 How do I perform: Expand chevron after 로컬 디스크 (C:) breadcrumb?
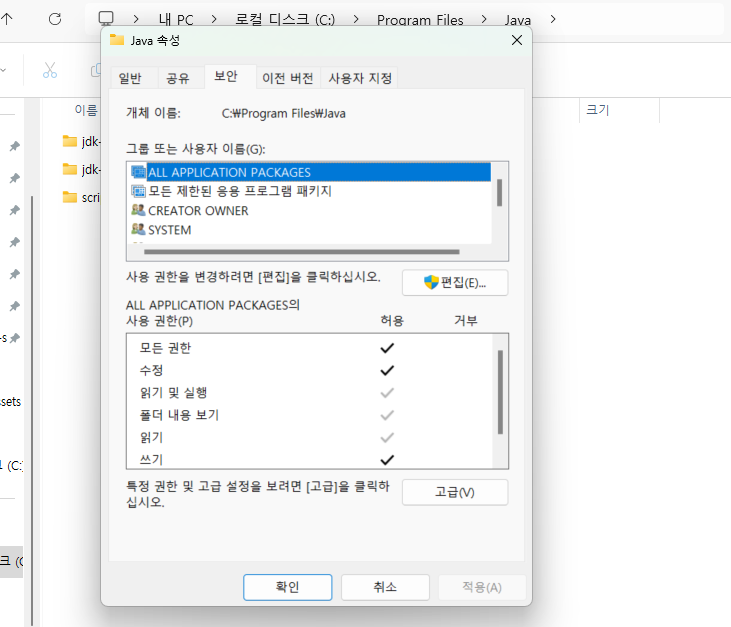(x=356, y=19)
